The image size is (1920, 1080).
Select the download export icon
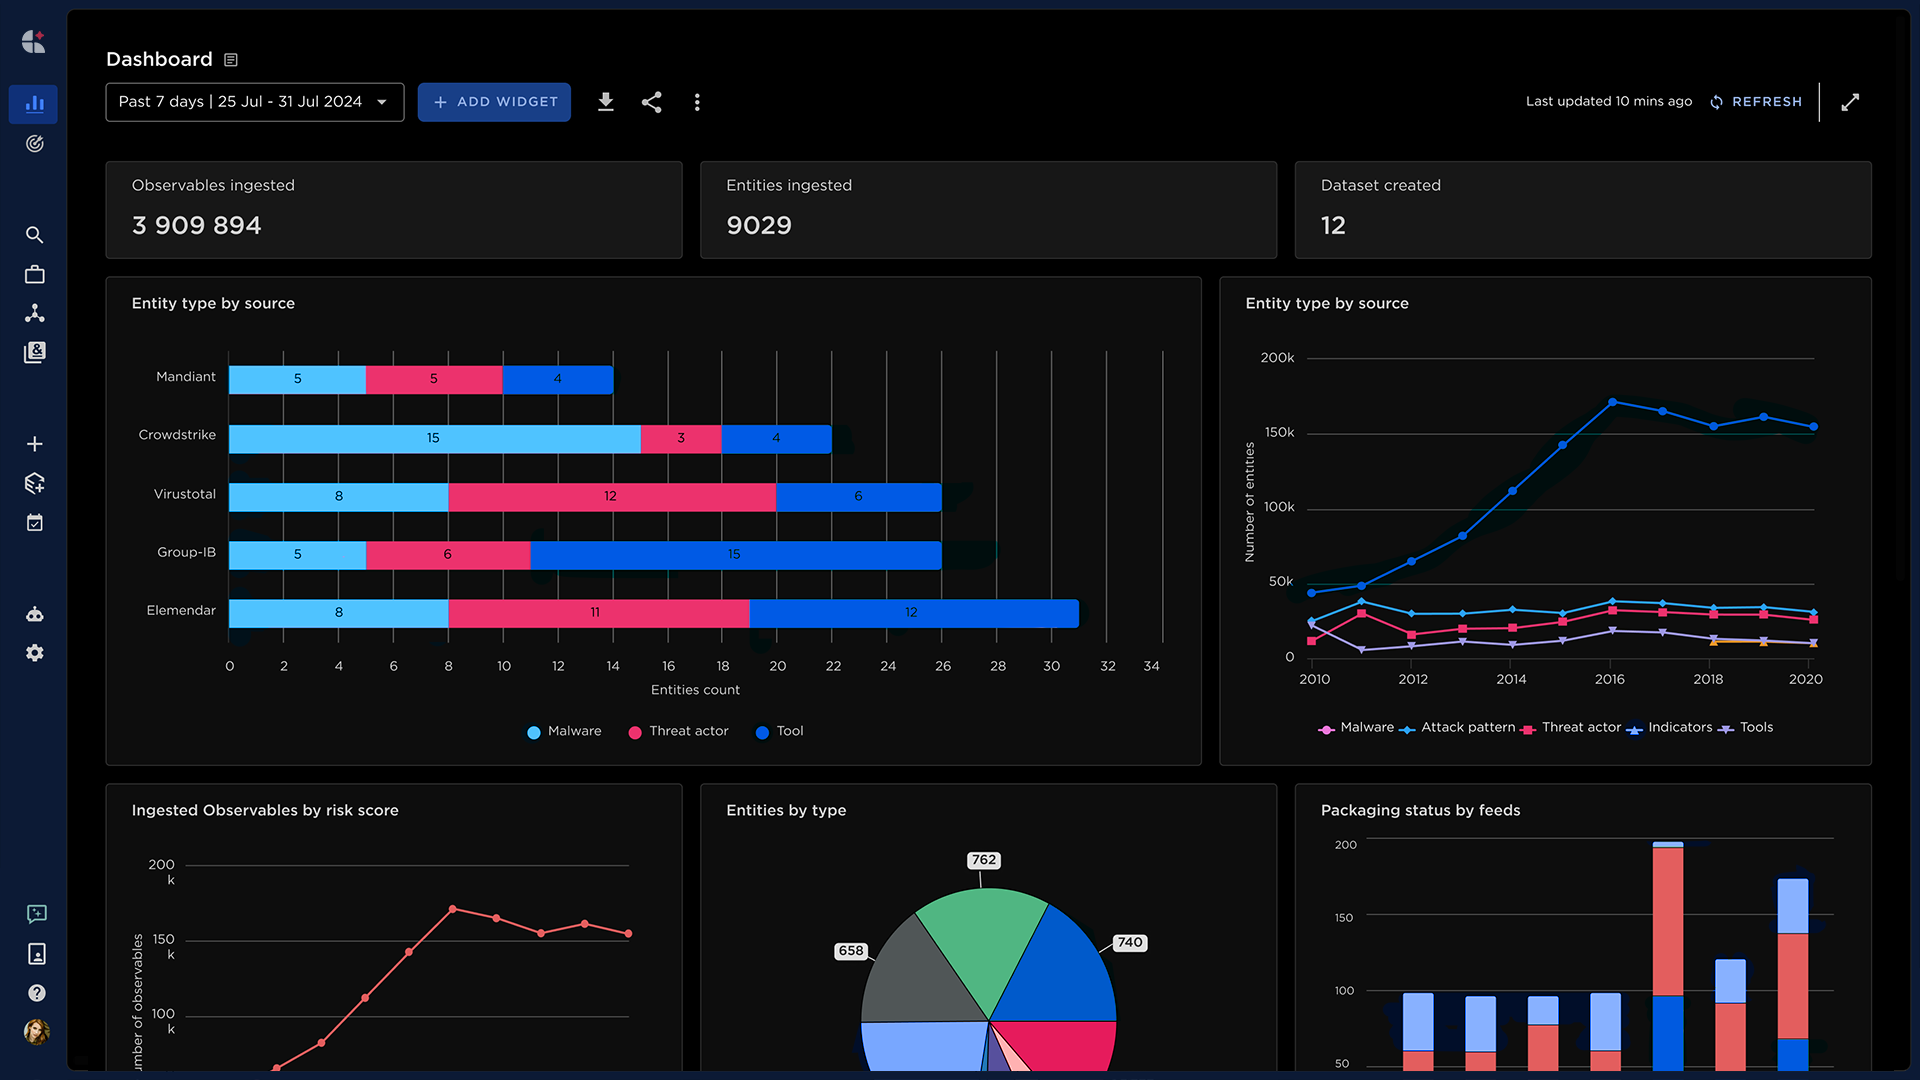[605, 102]
